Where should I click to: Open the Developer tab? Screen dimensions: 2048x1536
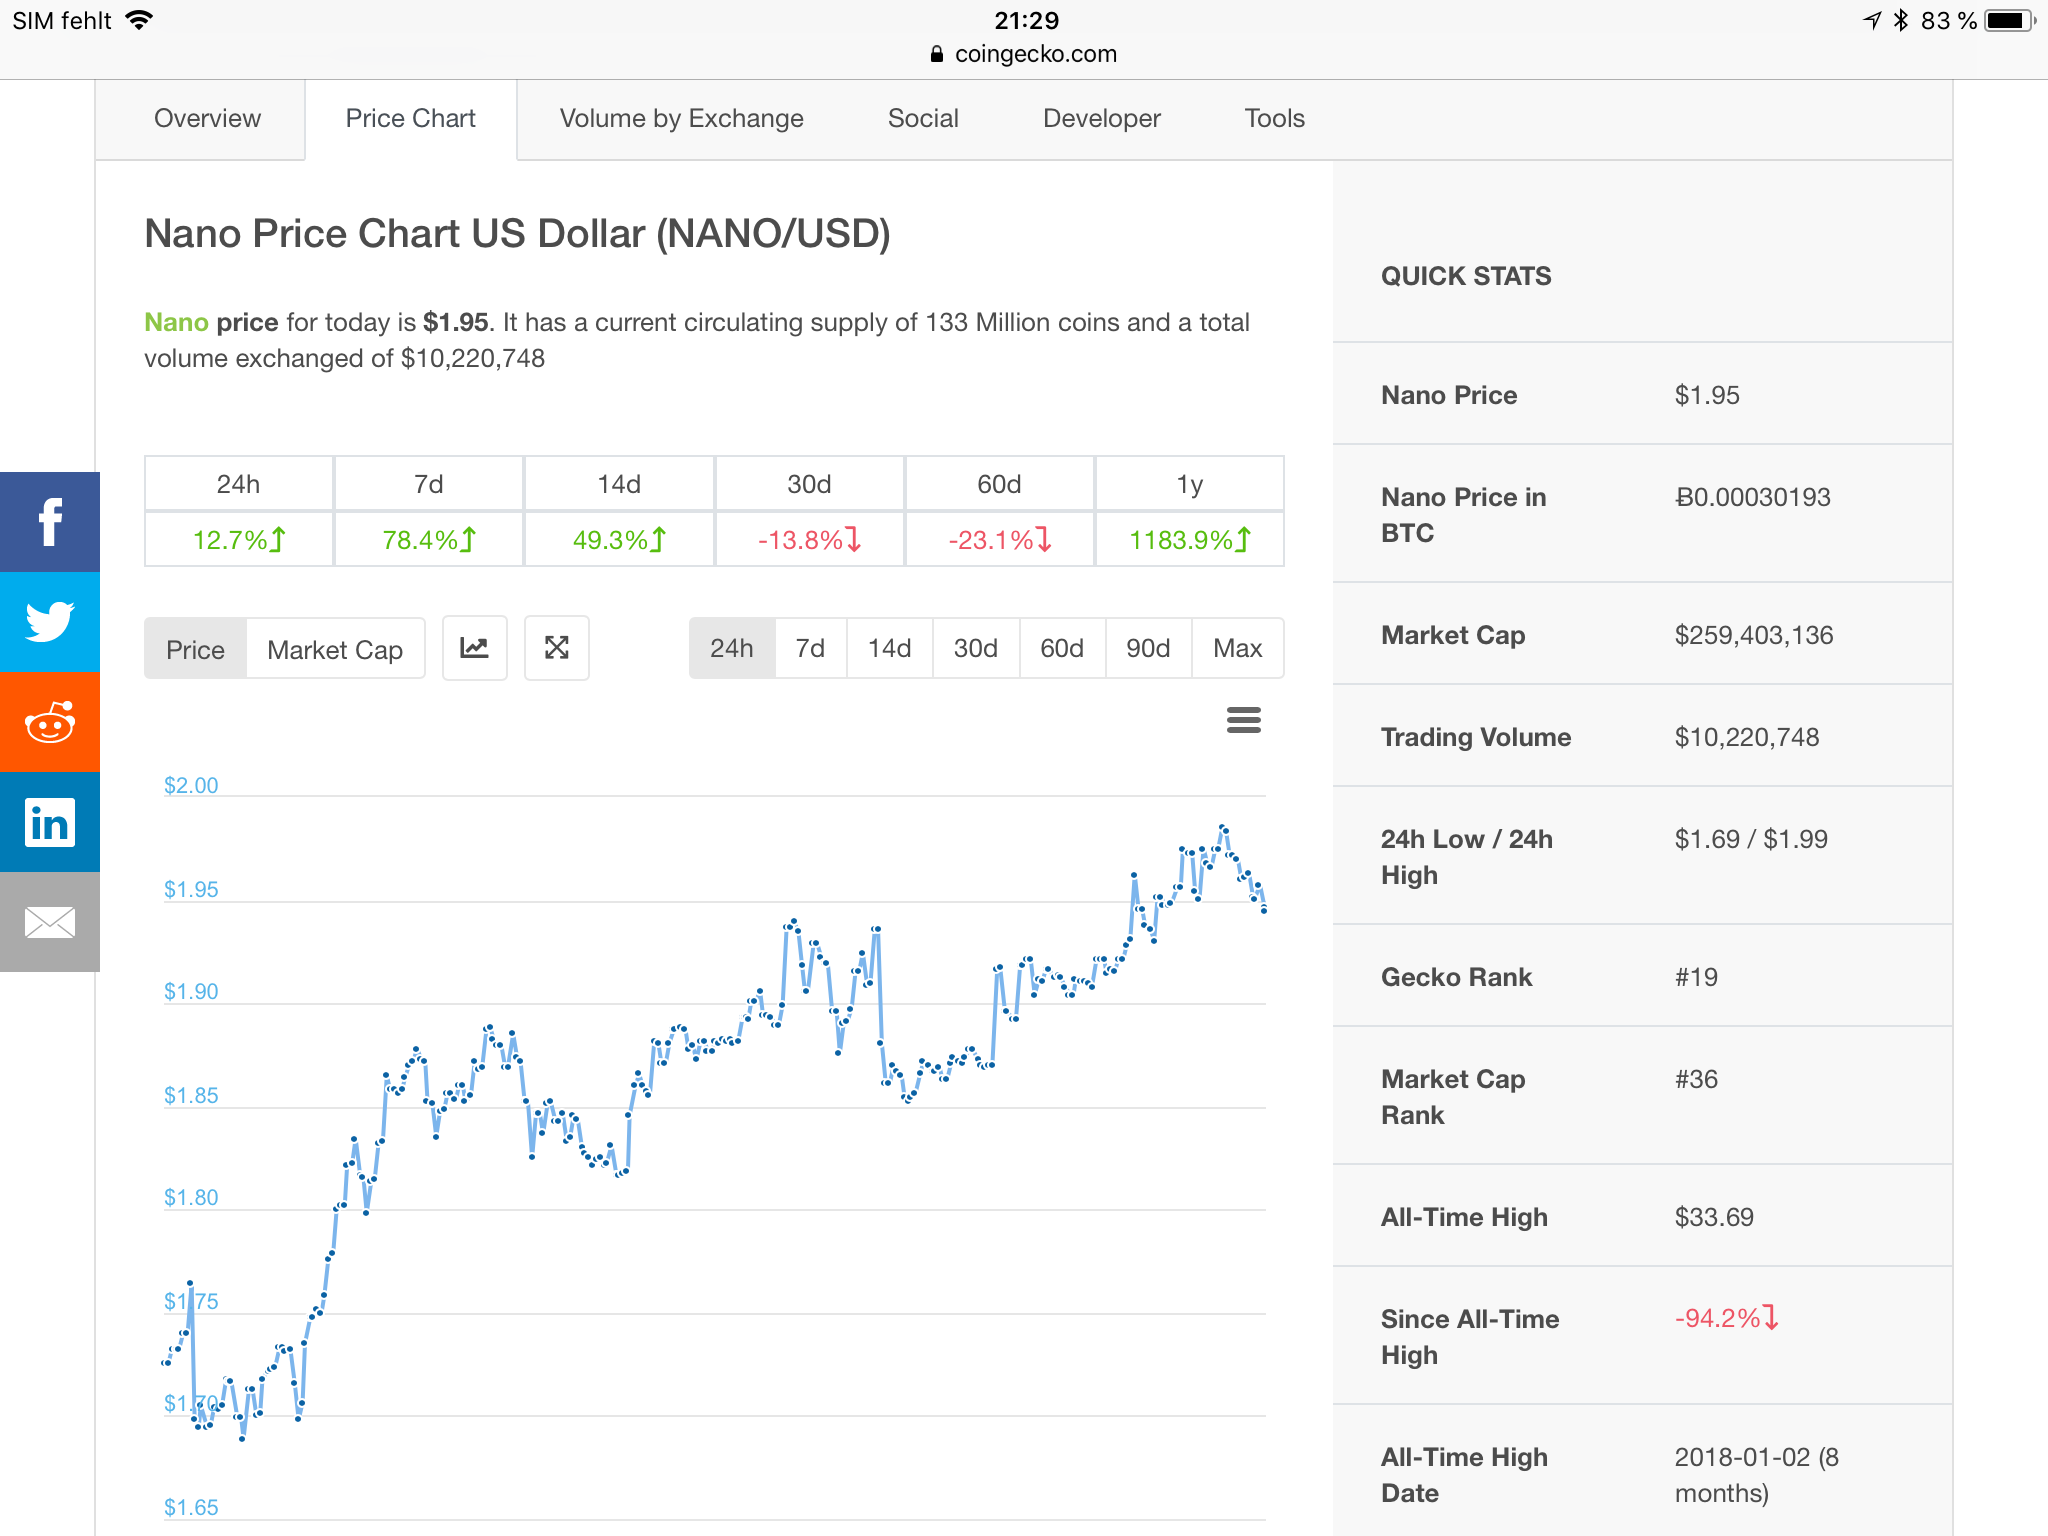[x=1101, y=118]
